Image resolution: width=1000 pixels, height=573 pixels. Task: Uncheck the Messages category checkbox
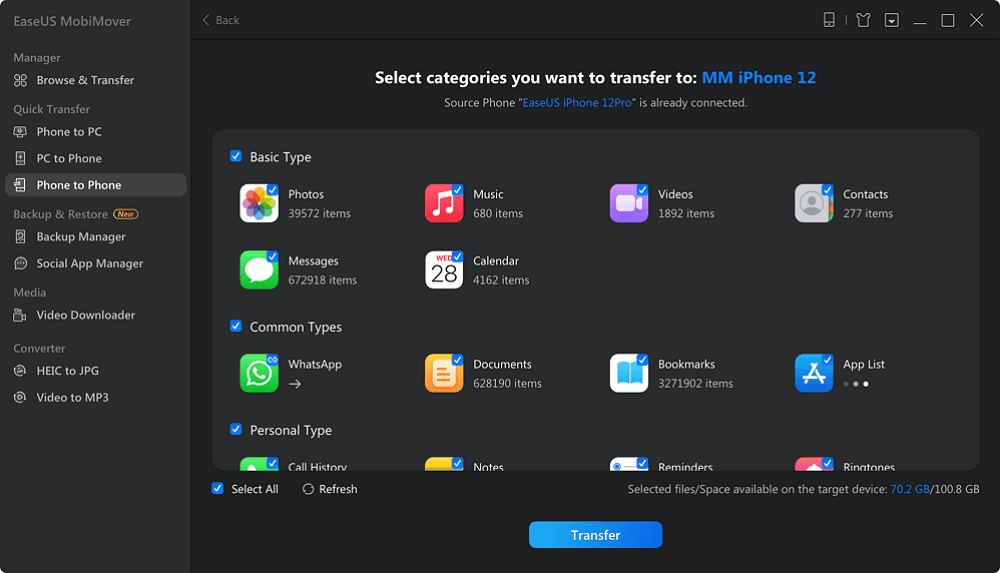point(272,256)
